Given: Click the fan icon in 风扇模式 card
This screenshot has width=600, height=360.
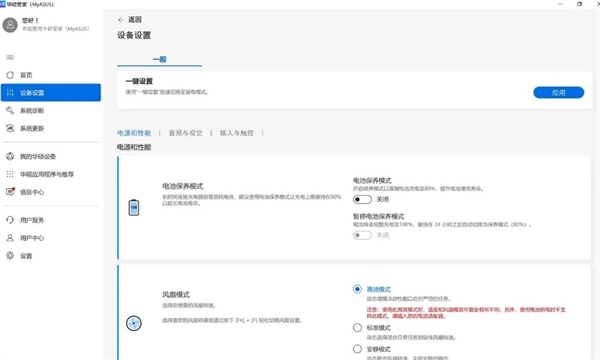Looking at the screenshot, I should [134, 323].
